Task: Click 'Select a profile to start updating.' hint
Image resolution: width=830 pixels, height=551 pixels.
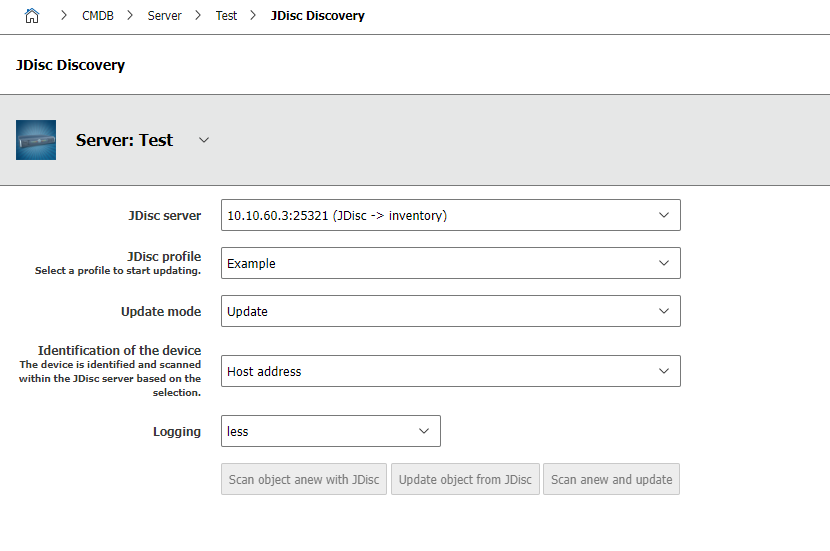Action: tap(118, 270)
